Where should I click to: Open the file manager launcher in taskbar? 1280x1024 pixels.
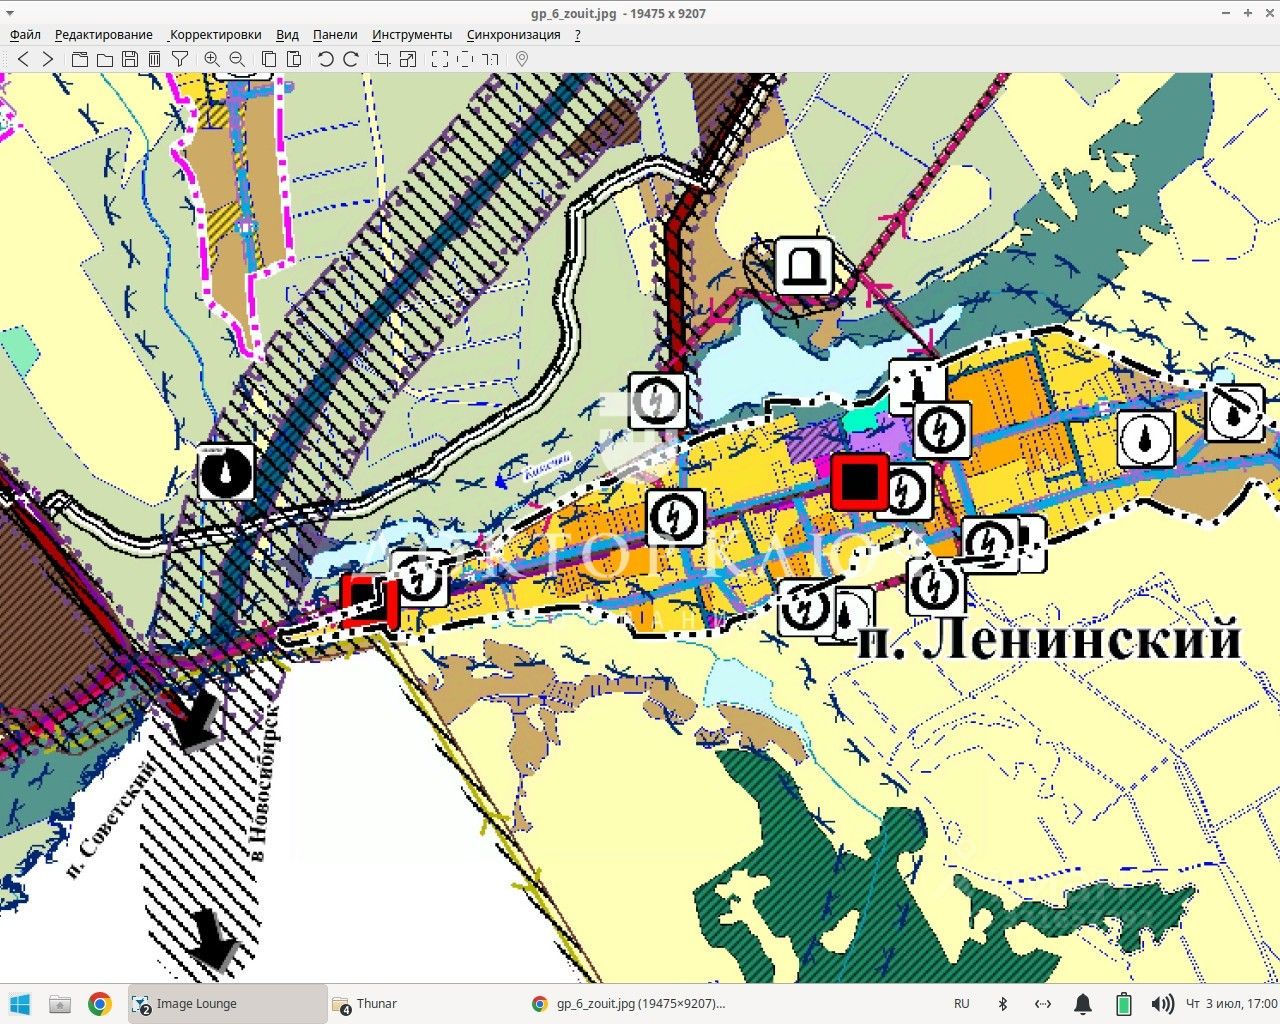[60, 1004]
